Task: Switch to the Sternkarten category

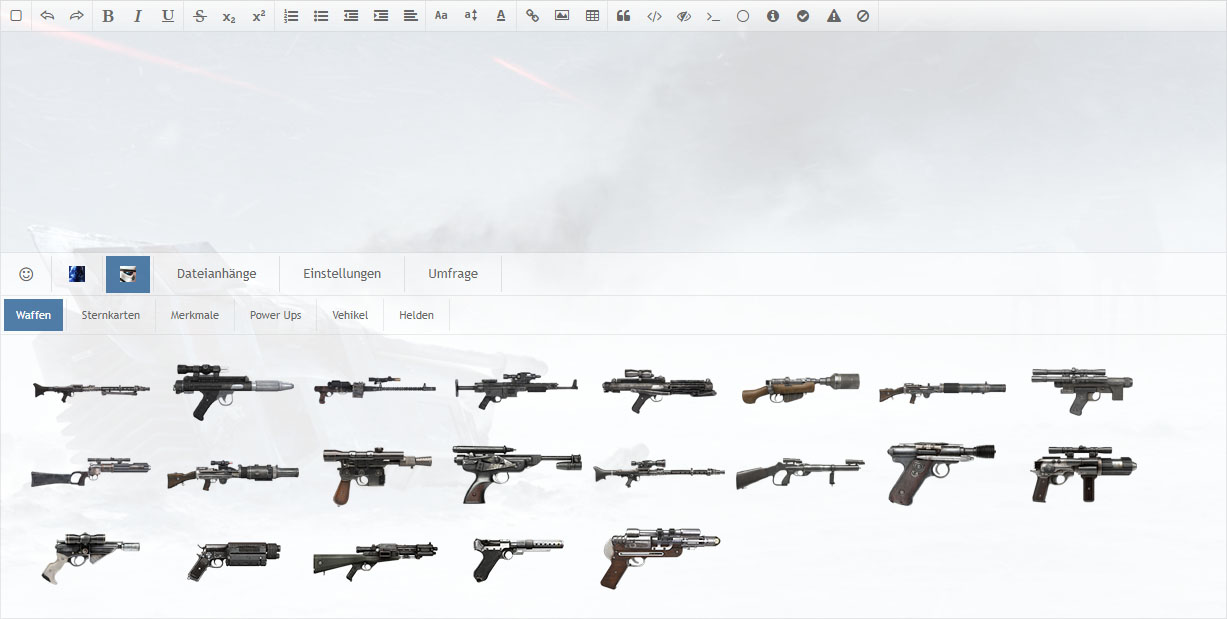Action: (x=110, y=315)
